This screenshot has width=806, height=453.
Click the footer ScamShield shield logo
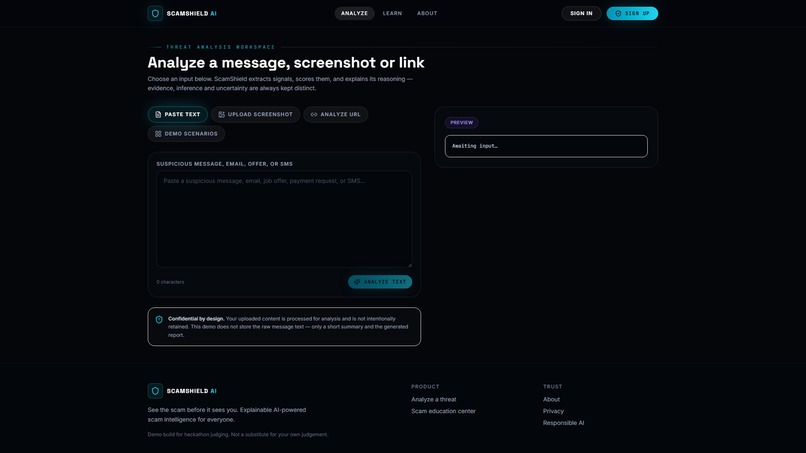(x=155, y=391)
